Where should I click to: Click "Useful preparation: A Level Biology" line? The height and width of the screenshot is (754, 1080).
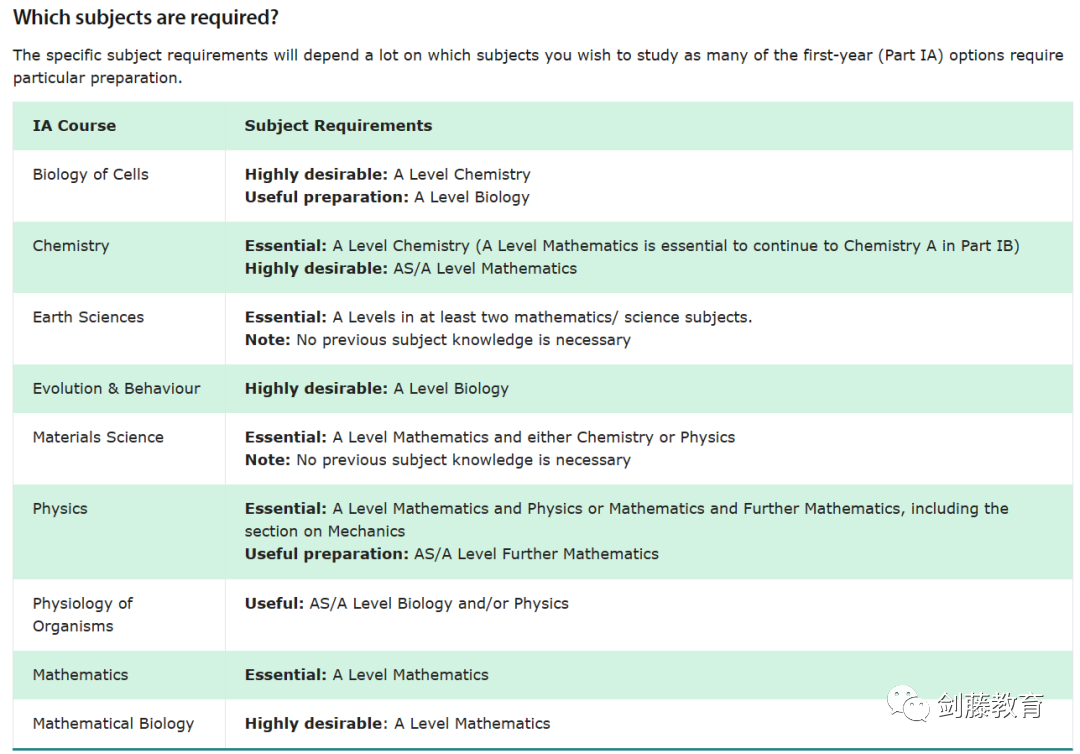click(387, 197)
